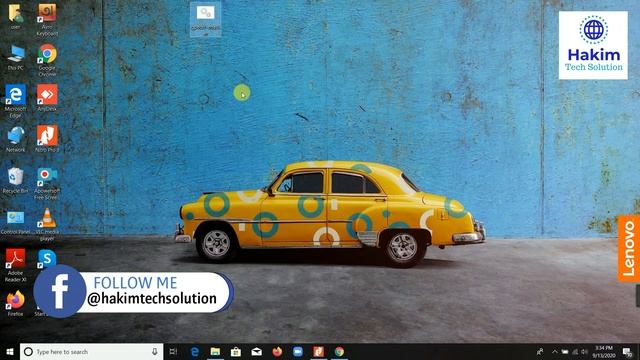This screenshot has height=360, width=640.
Task: Select the Firefox desktop shortcut
Action: pos(16,303)
